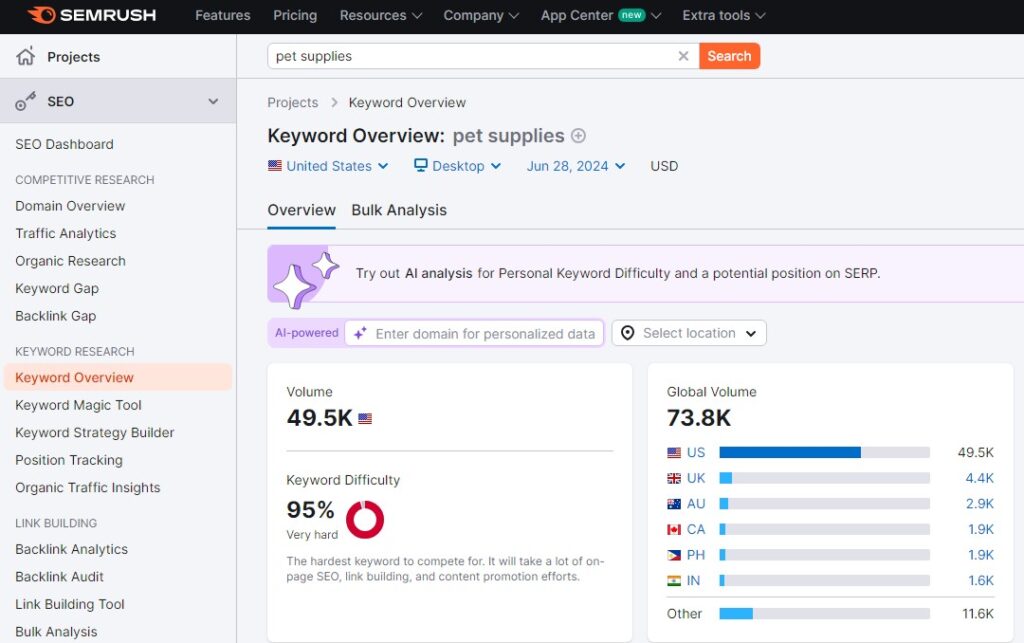
Task: Open Pricing in the top navigation
Action: (295, 15)
